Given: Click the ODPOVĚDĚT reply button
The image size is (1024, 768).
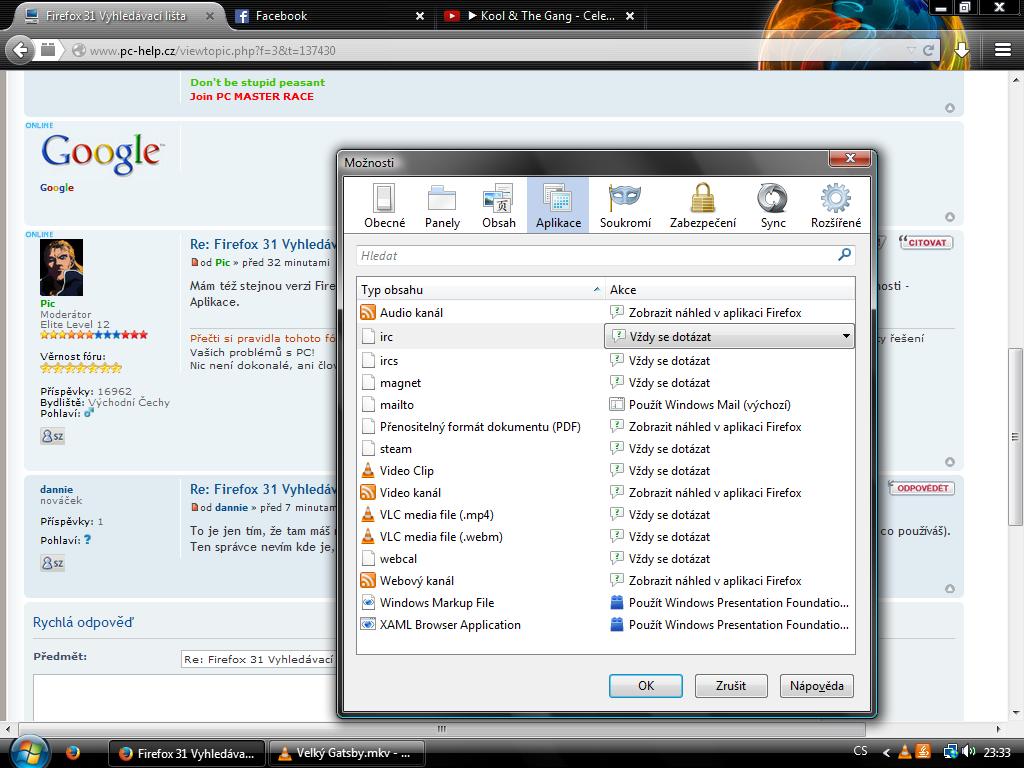Looking at the screenshot, I should pyautogui.click(x=921, y=488).
